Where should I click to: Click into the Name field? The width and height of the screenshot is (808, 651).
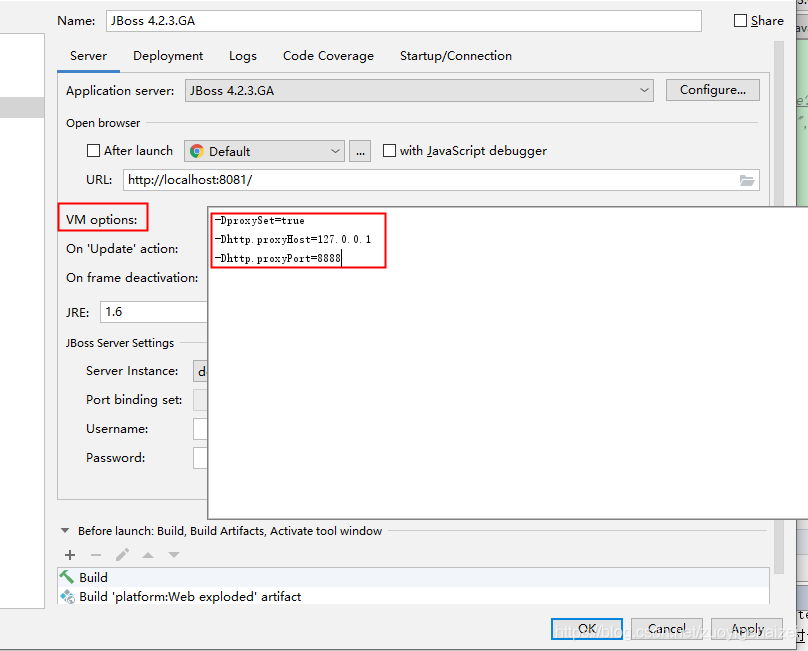403,21
